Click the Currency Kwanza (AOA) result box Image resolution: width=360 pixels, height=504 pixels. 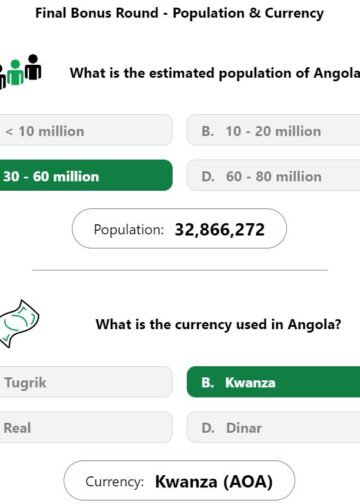[x=179, y=481]
